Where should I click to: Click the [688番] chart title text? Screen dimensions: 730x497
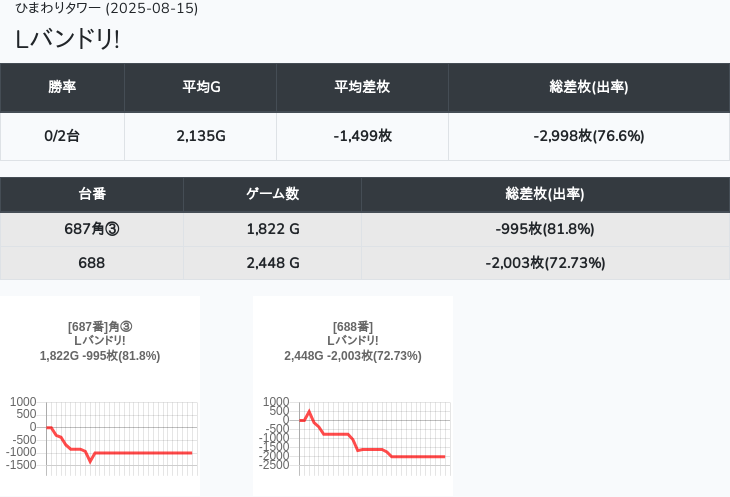[x=353, y=327]
